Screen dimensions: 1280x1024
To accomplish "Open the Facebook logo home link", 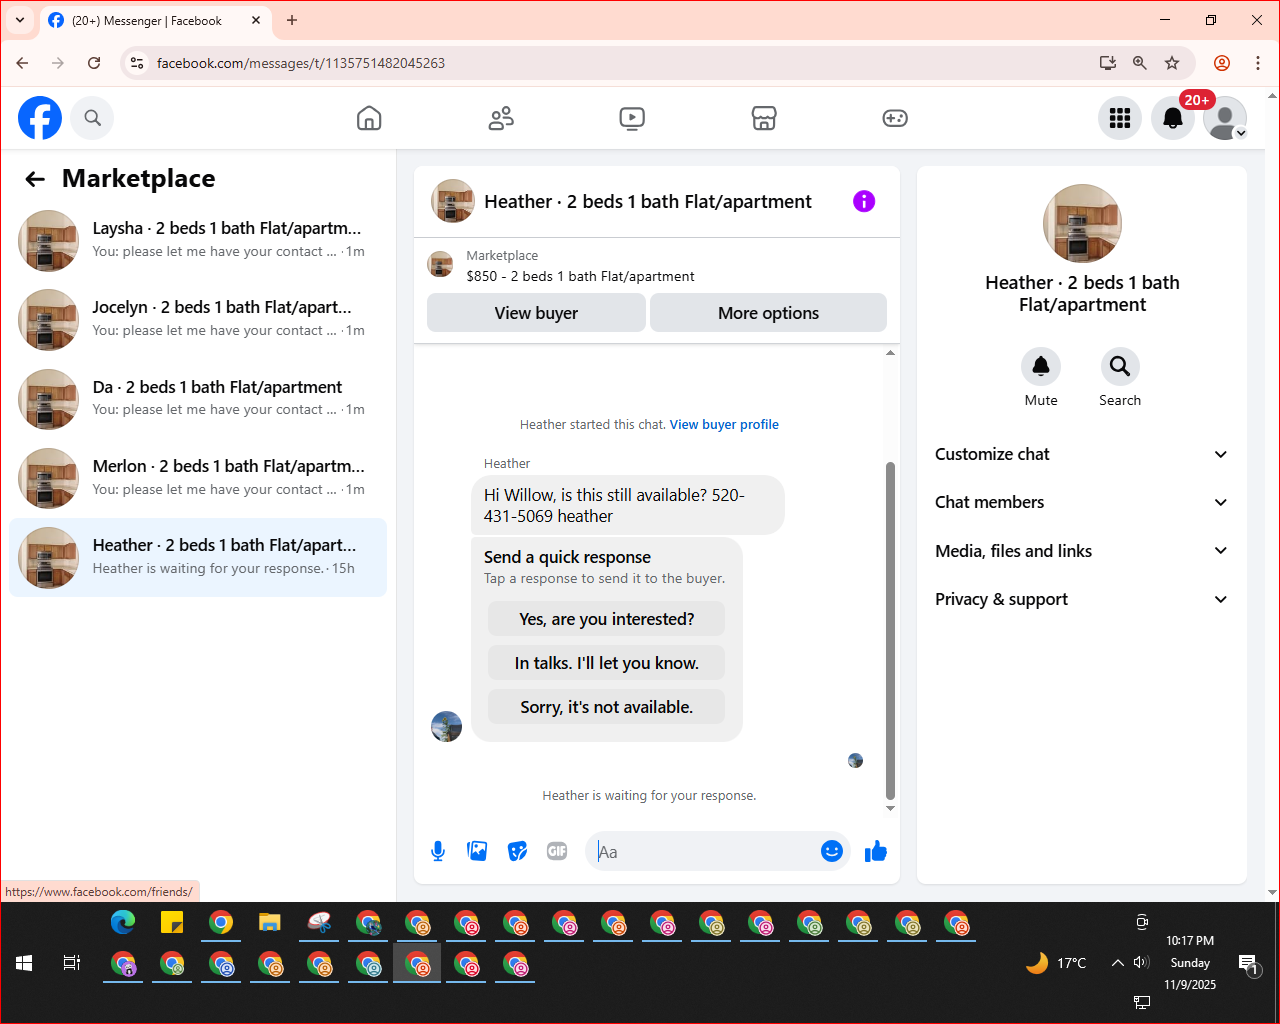I will coord(40,118).
